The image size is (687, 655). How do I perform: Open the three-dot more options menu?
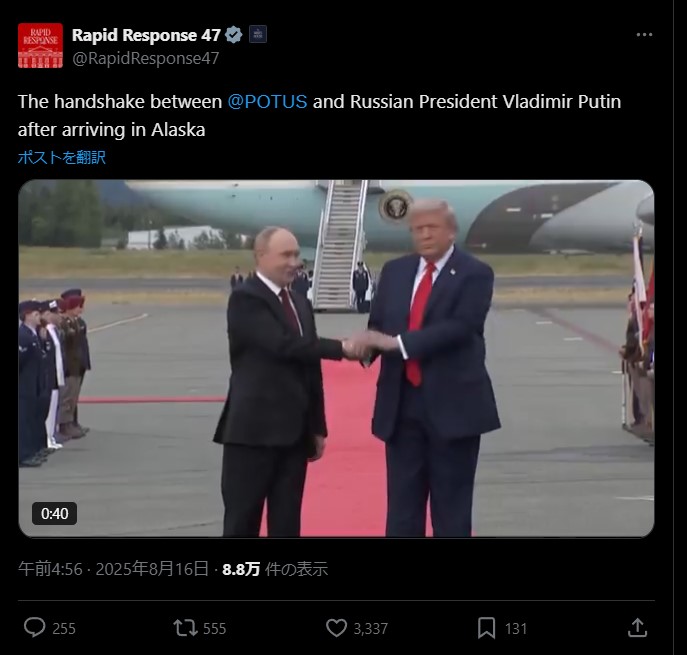pyautogui.click(x=644, y=35)
